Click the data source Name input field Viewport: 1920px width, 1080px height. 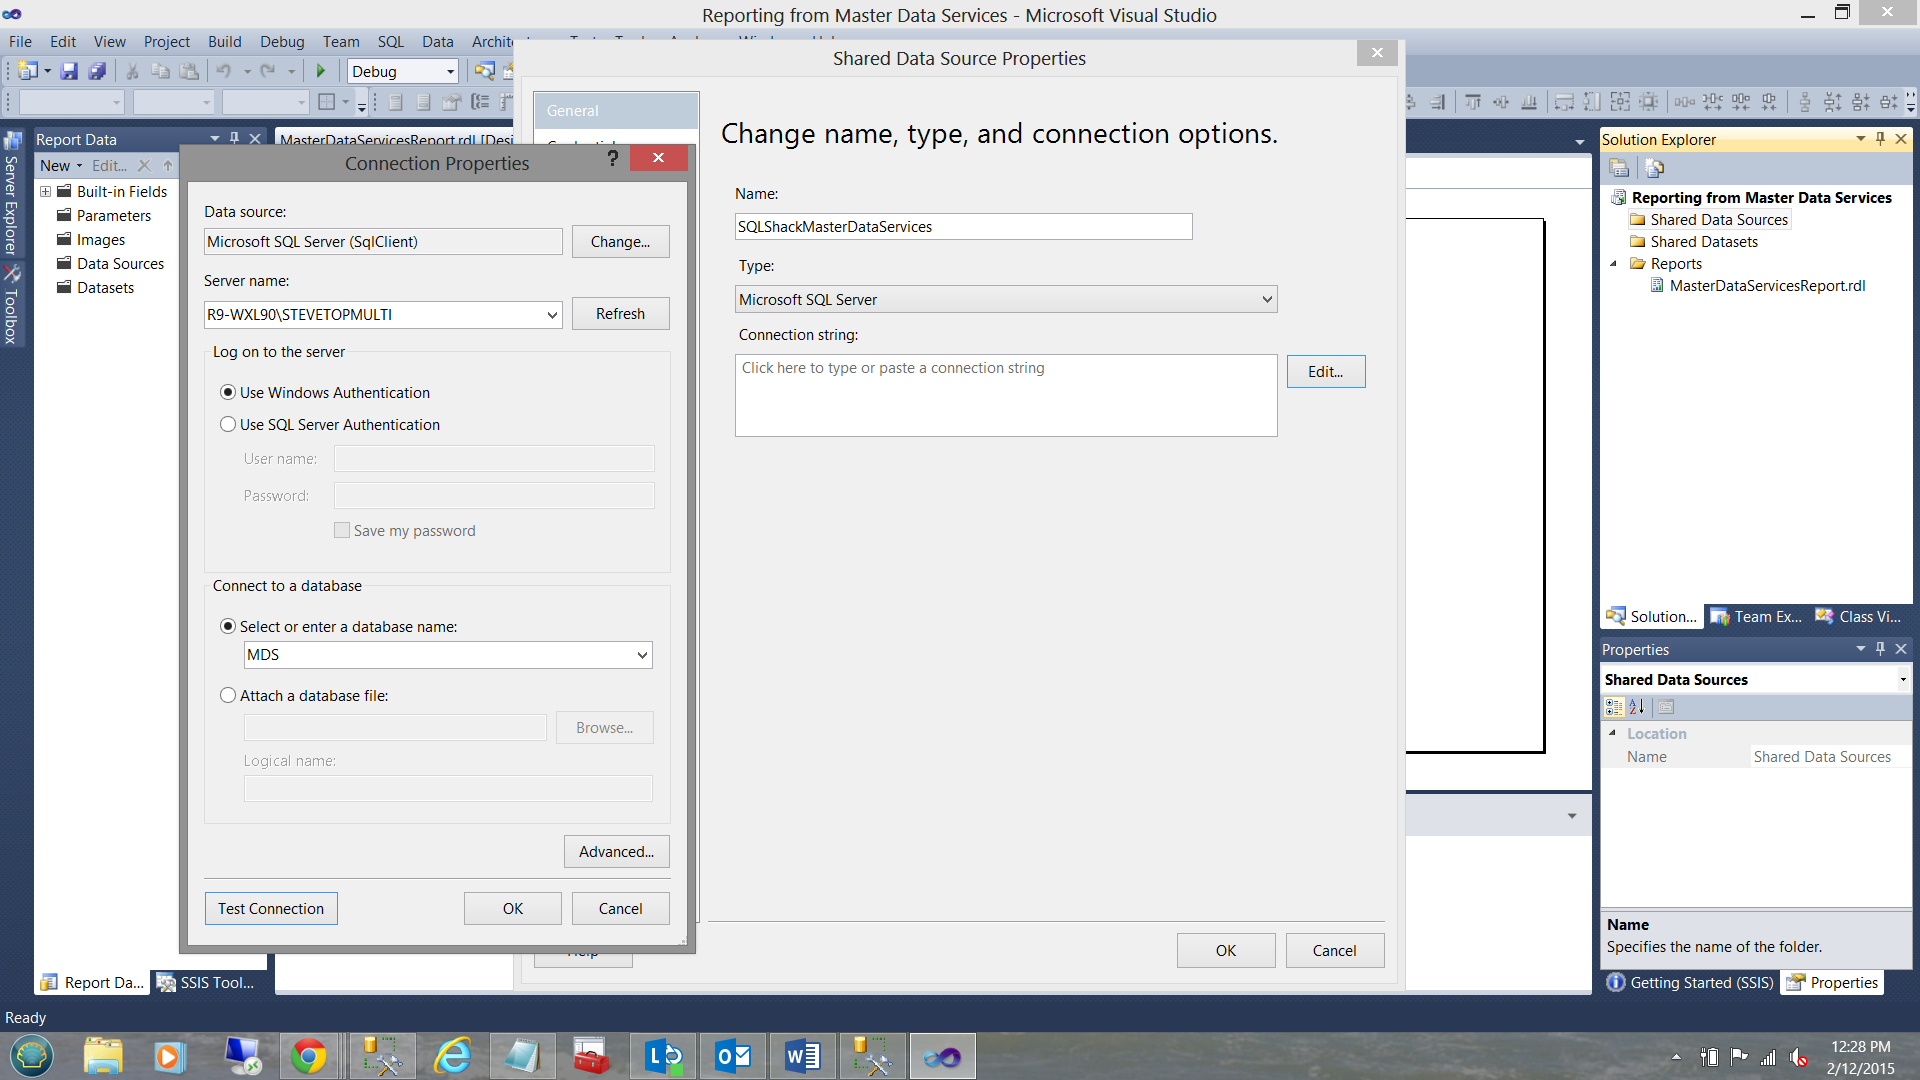(x=963, y=226)
